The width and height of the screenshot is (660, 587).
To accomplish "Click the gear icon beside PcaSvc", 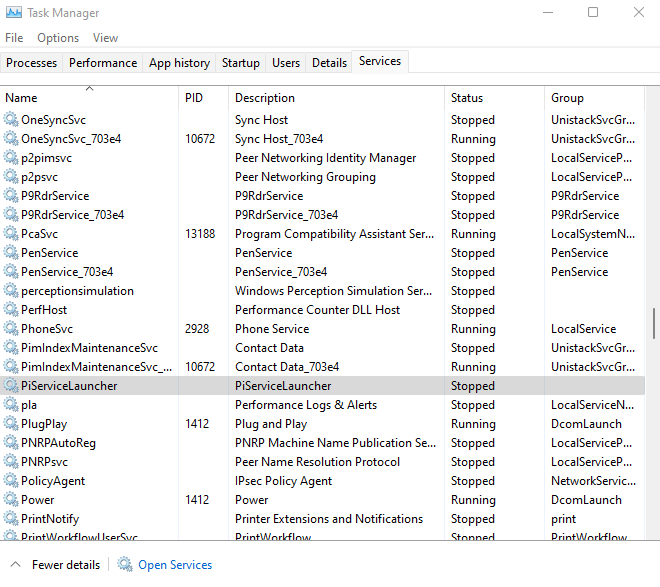I will 11,234.
